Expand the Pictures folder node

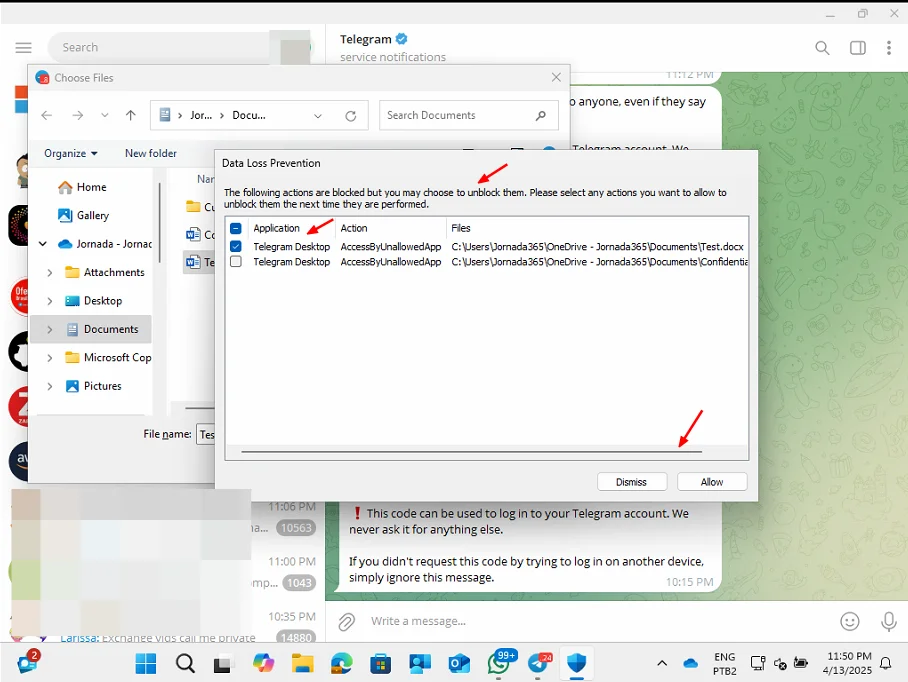50,386
